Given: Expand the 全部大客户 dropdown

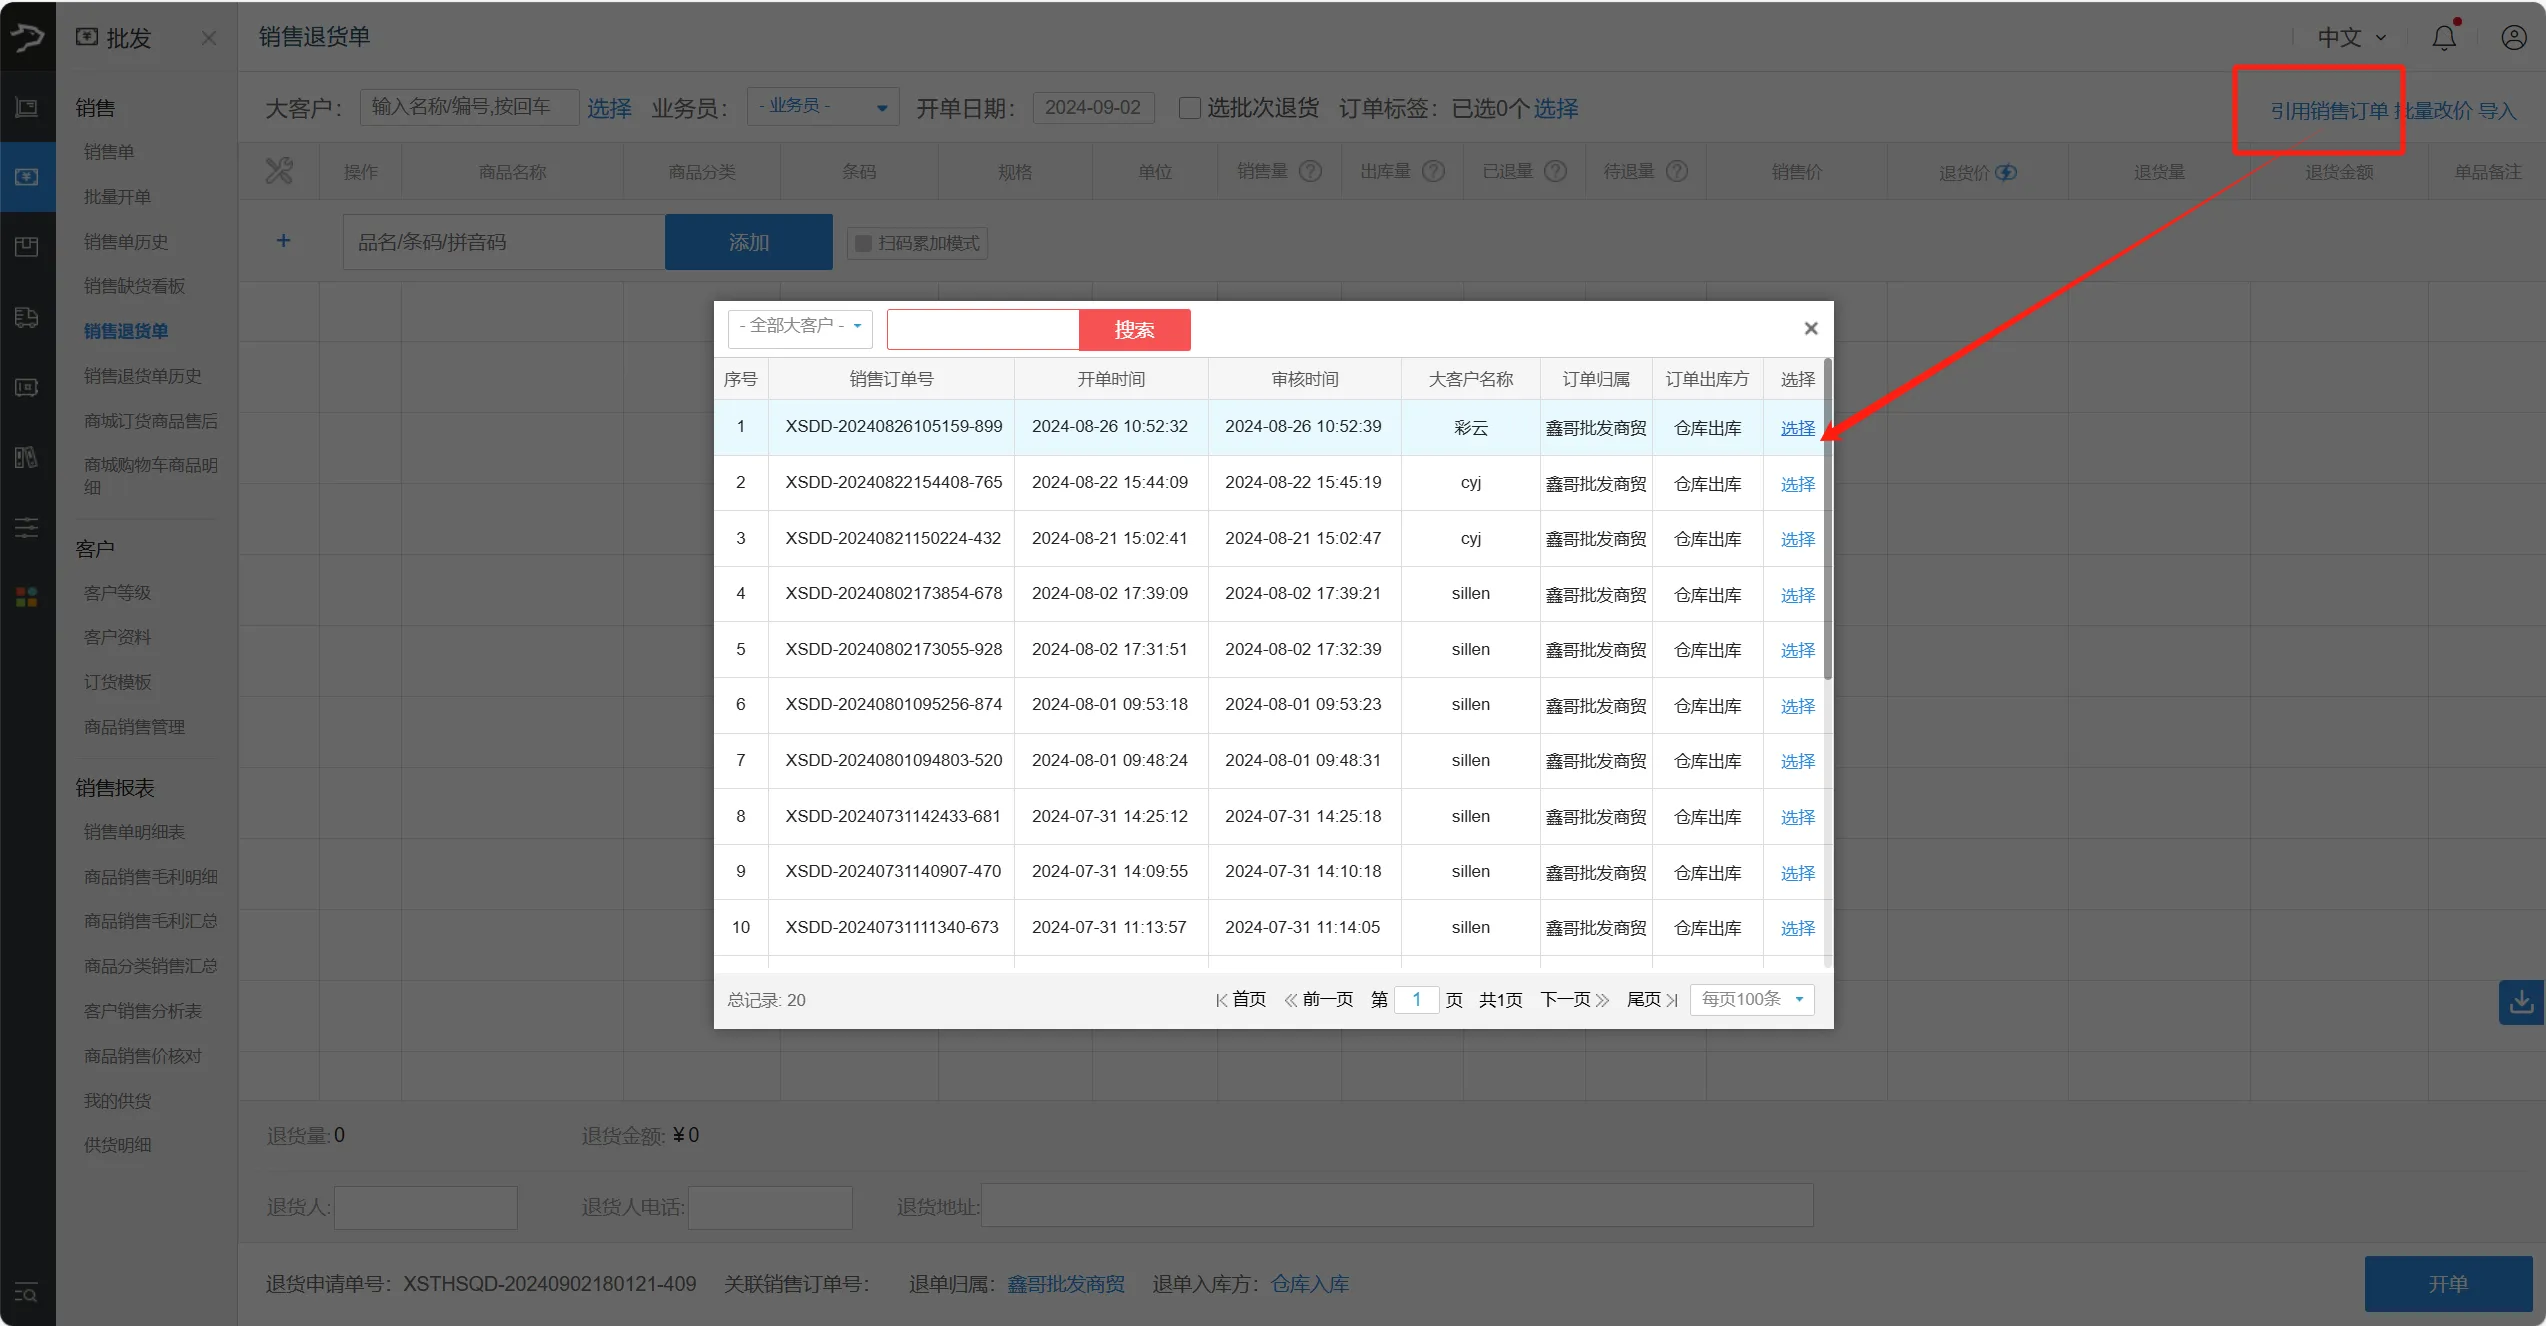Looking at the screenshot, I should pos(800,327).
